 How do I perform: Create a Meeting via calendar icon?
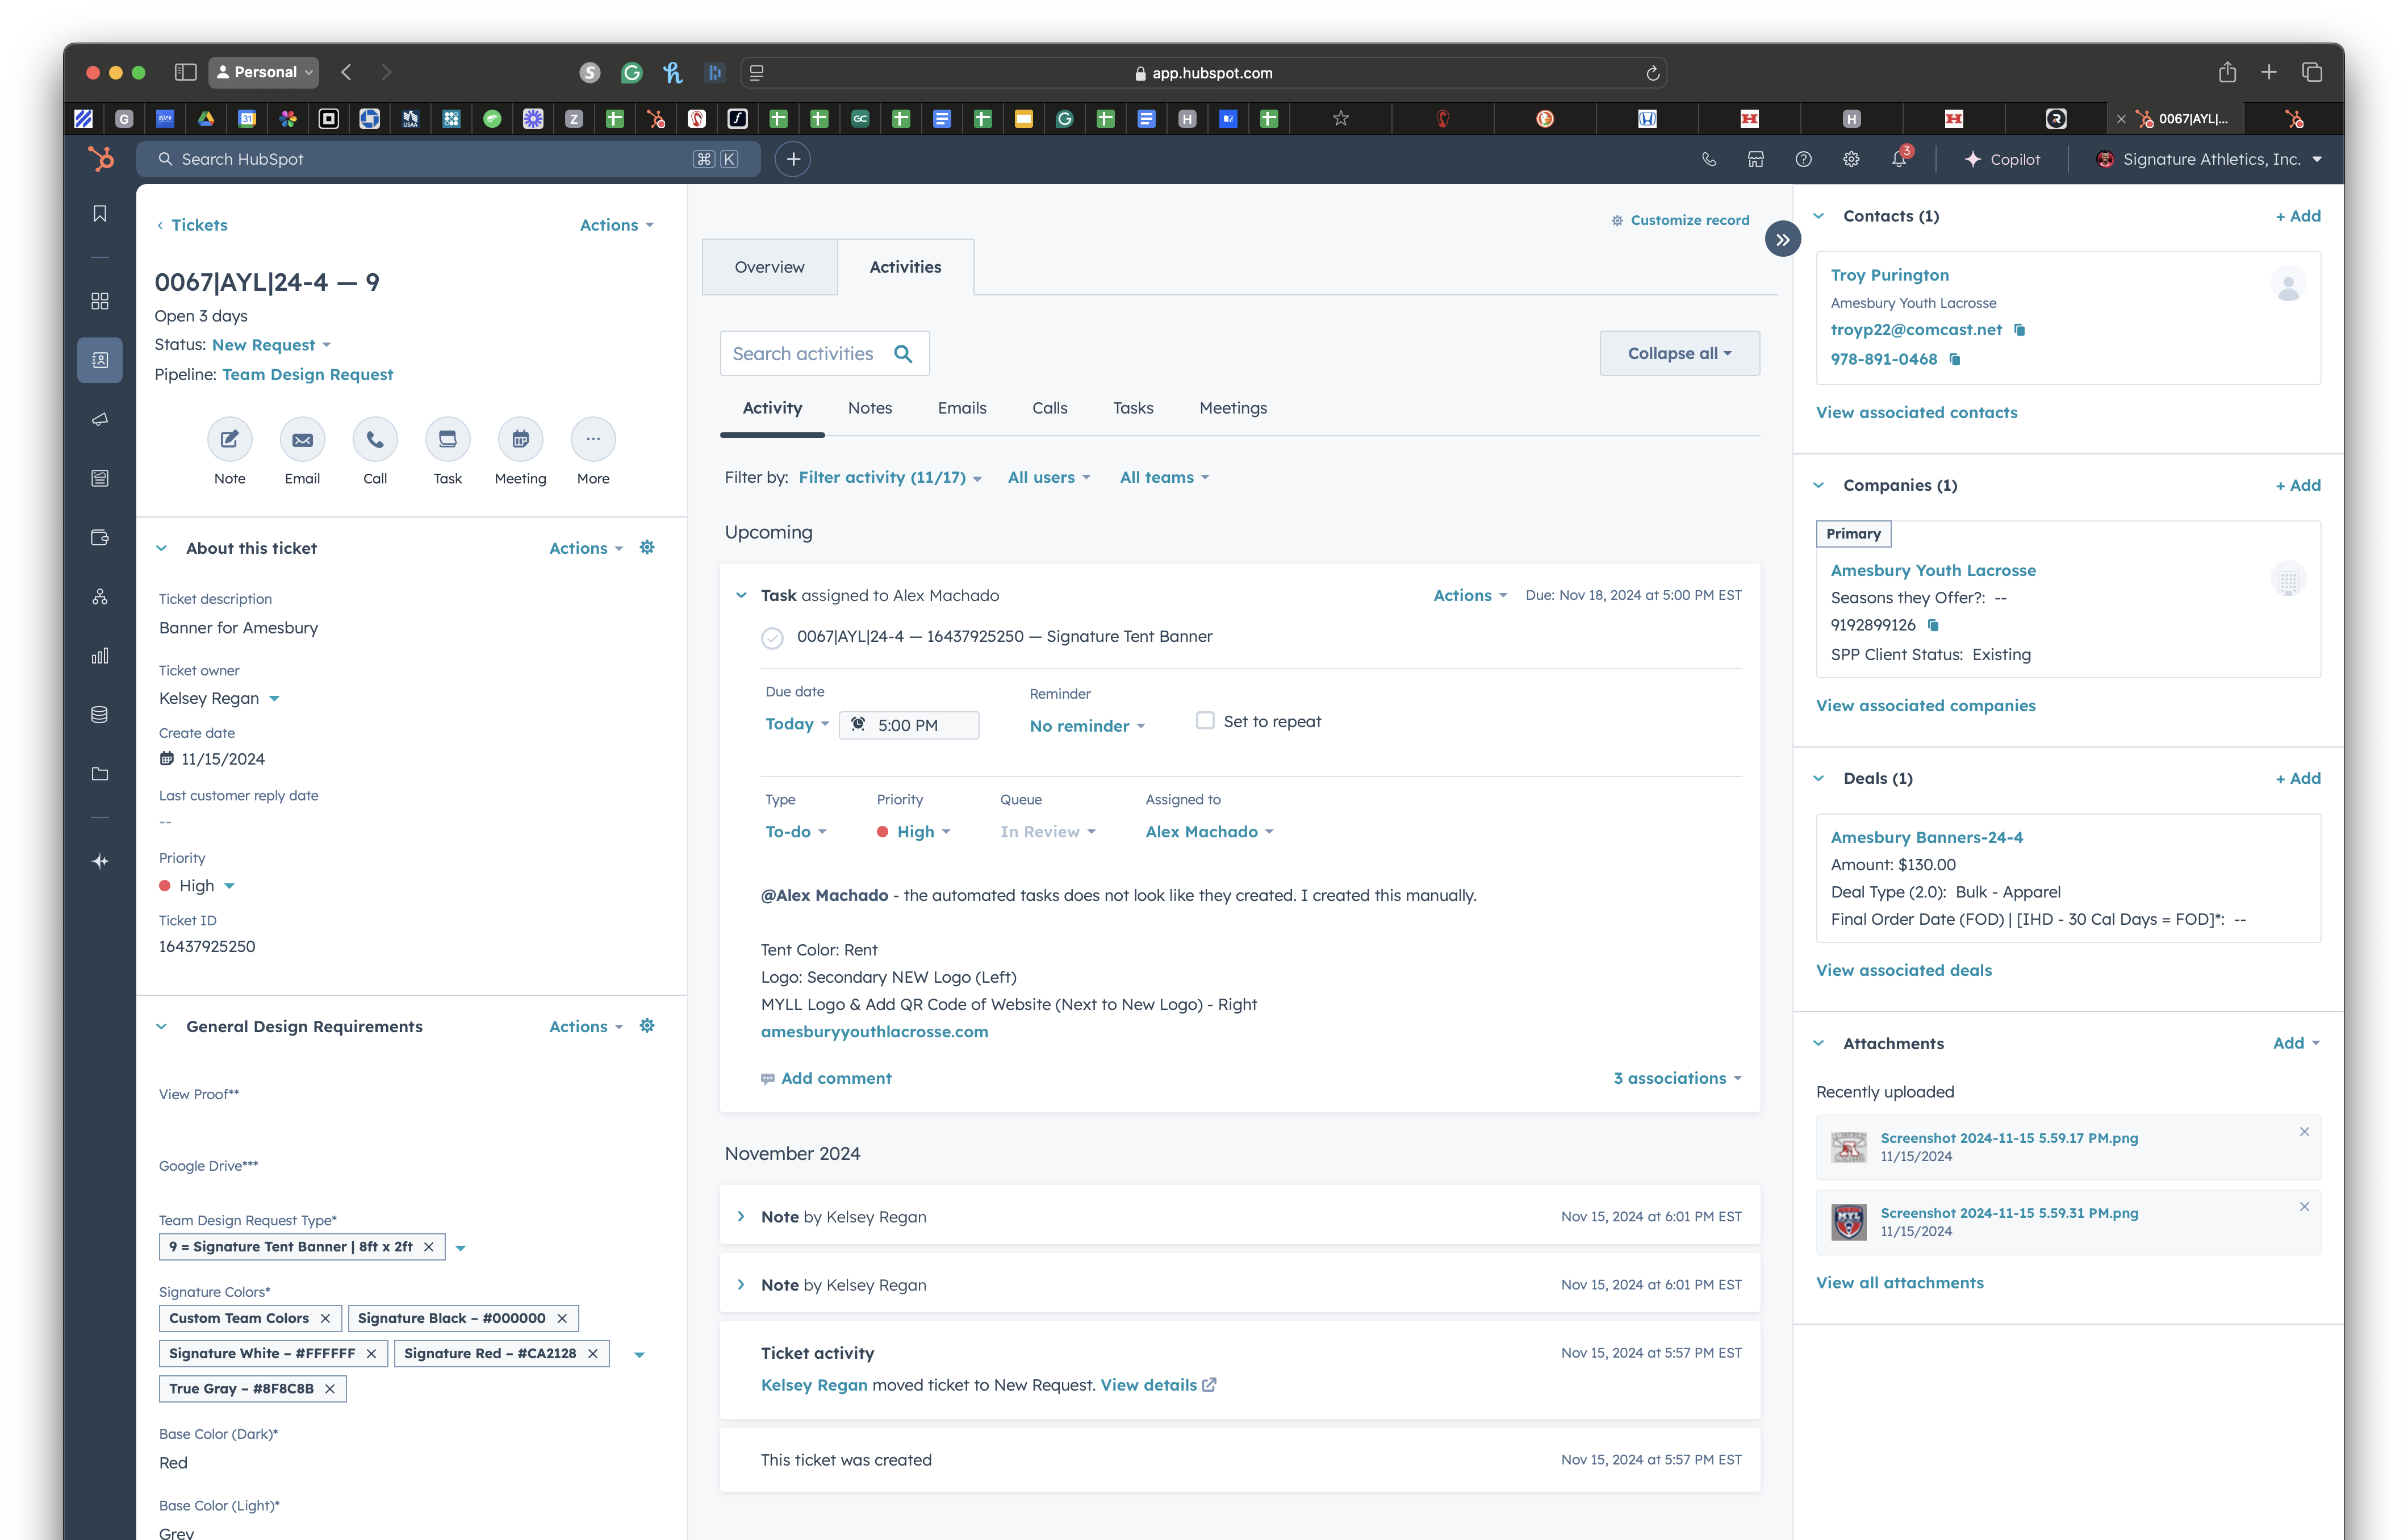(520, 439)
